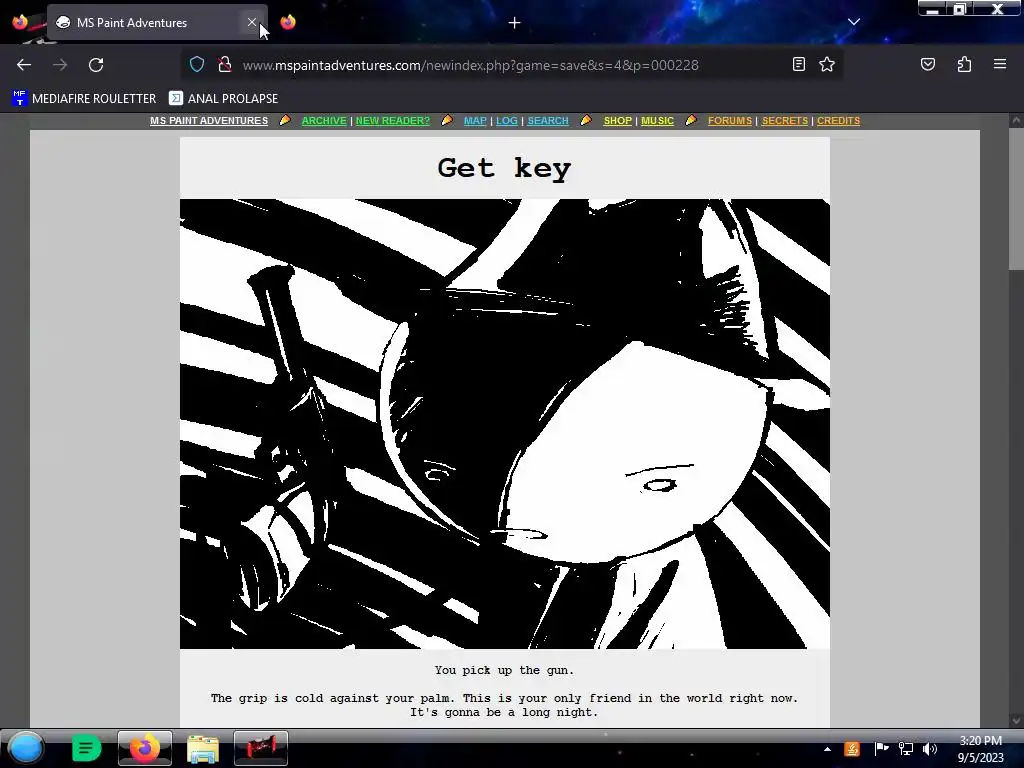Click the text "You pick up the gun."
1024x768 pixels.
coord(504,670)
